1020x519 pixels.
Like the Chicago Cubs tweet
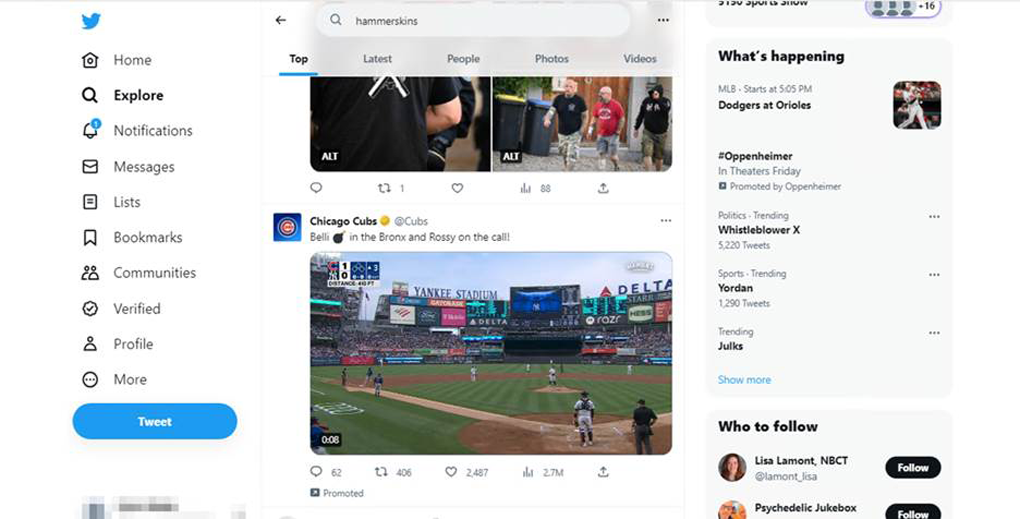[x=451, y=472]
